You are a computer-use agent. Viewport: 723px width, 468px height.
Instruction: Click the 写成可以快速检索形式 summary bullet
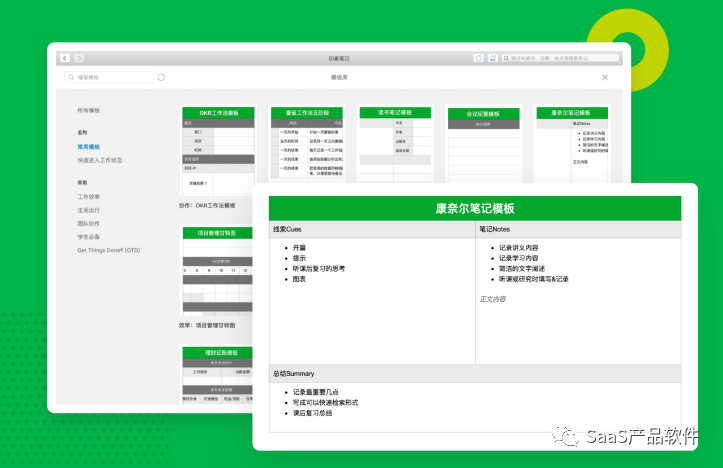[325, 403]
